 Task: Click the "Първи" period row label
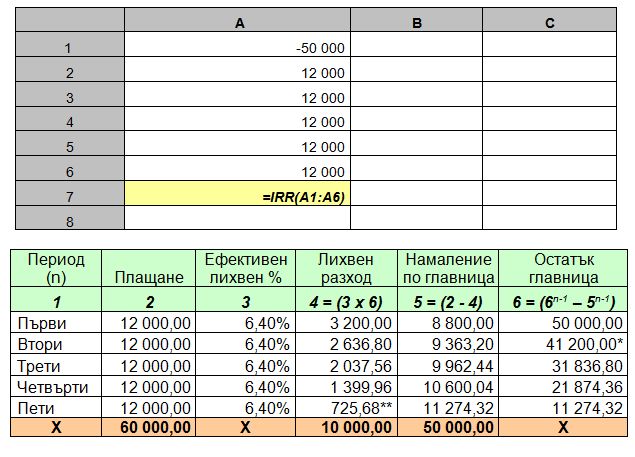point(57,322)
